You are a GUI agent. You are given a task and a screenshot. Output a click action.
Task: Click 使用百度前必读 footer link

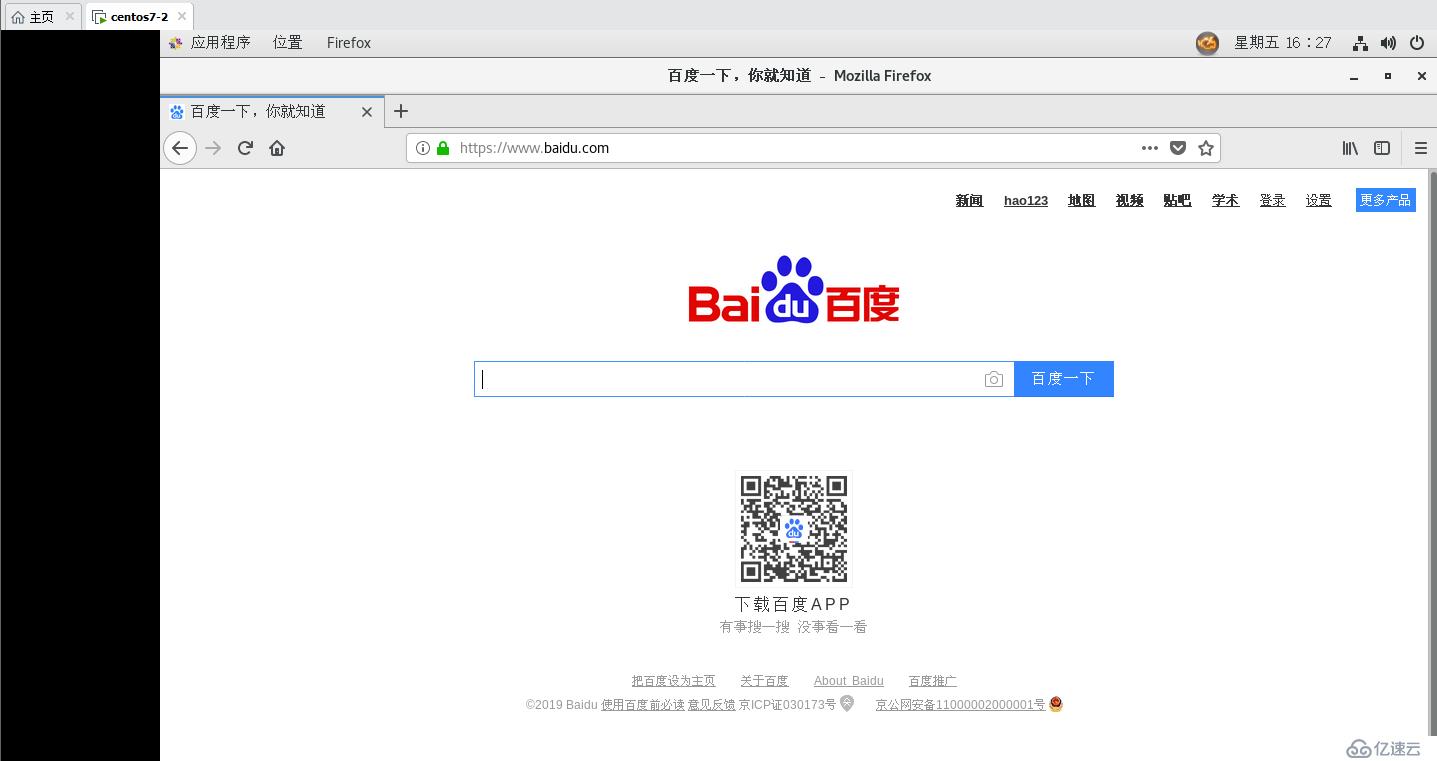coord(643,704)
